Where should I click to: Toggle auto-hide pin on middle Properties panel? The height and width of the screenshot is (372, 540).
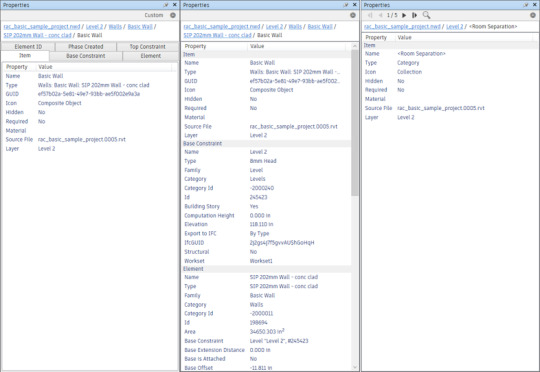(x=346, y=5)
